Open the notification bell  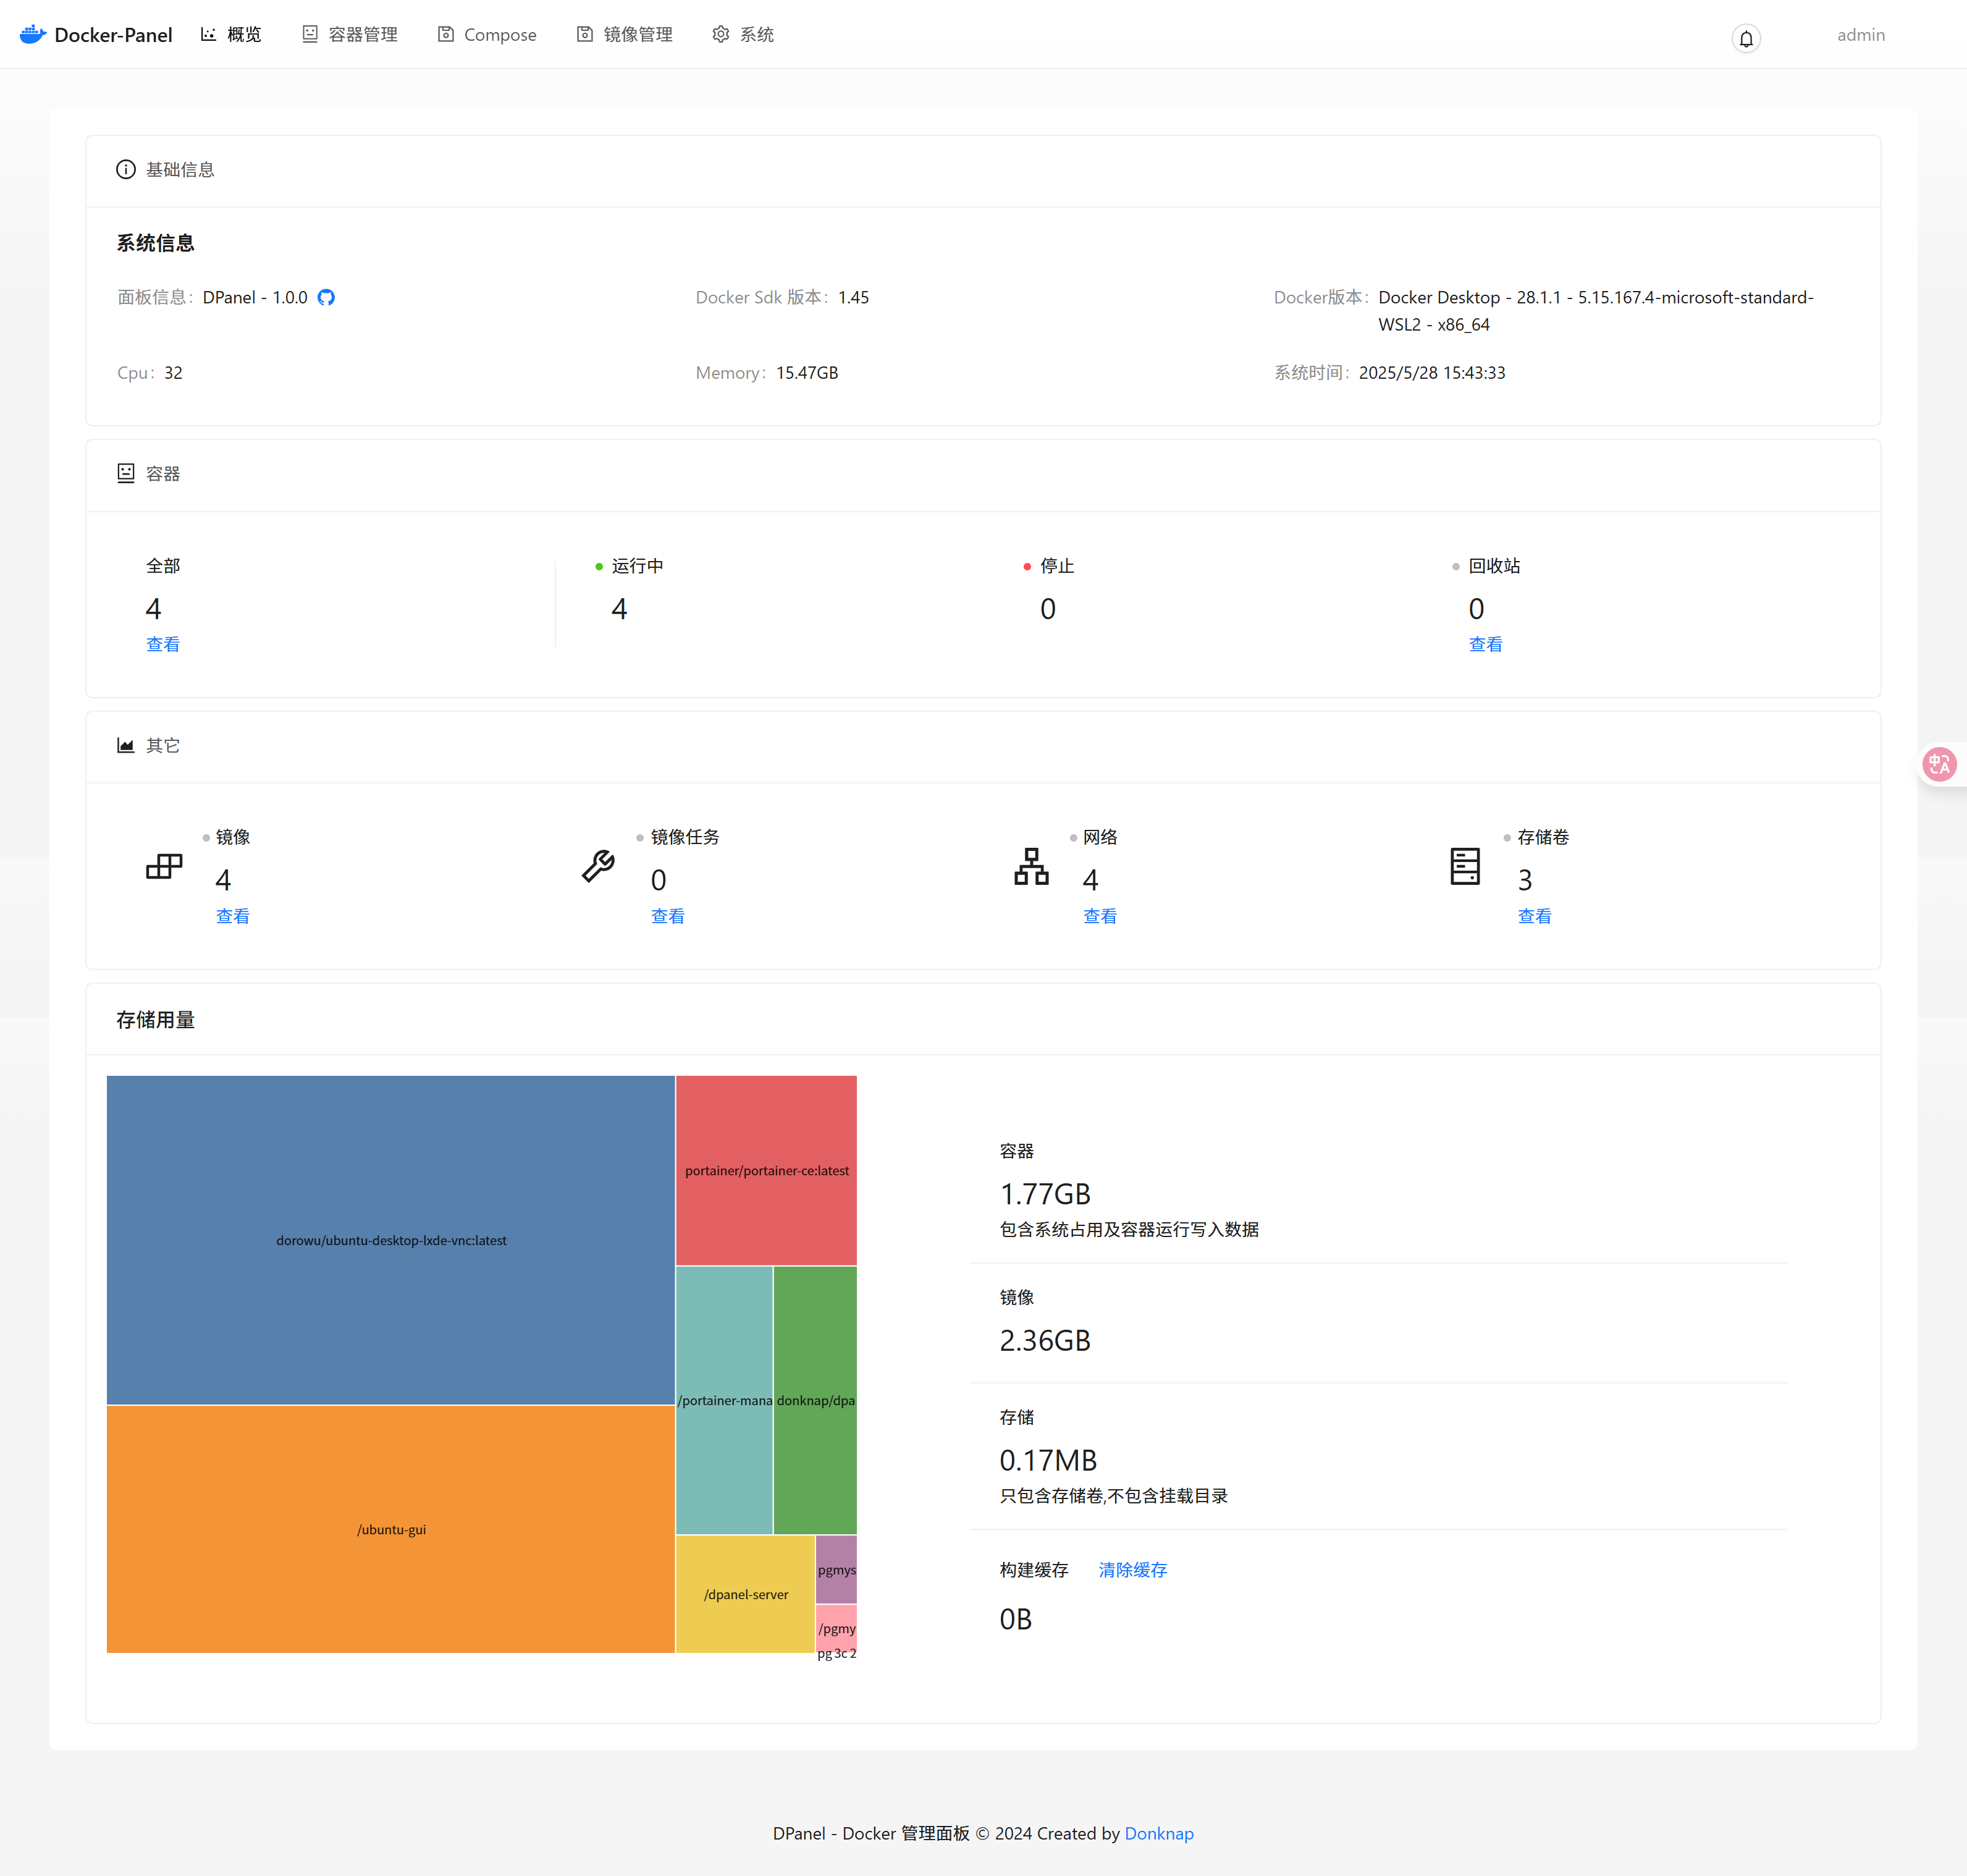click(1746, 39)
